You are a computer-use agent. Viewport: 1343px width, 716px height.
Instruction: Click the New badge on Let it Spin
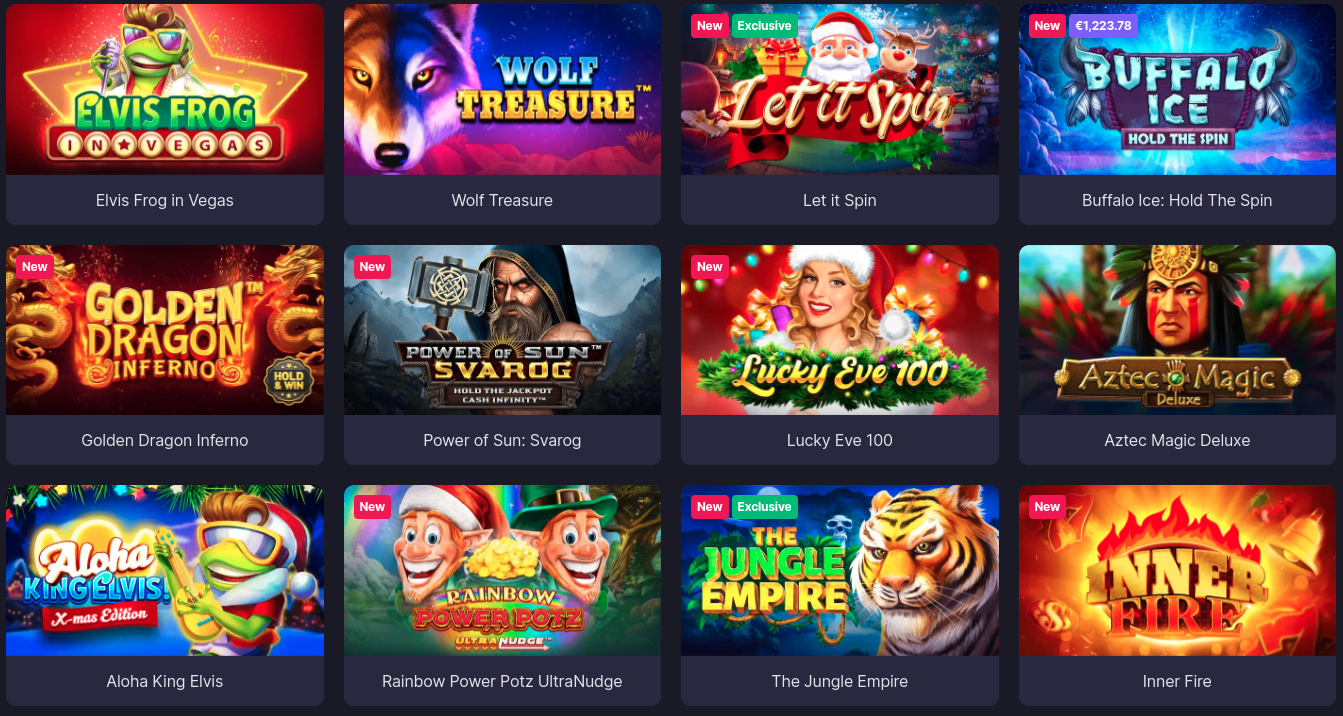click(x=709, y=26)
